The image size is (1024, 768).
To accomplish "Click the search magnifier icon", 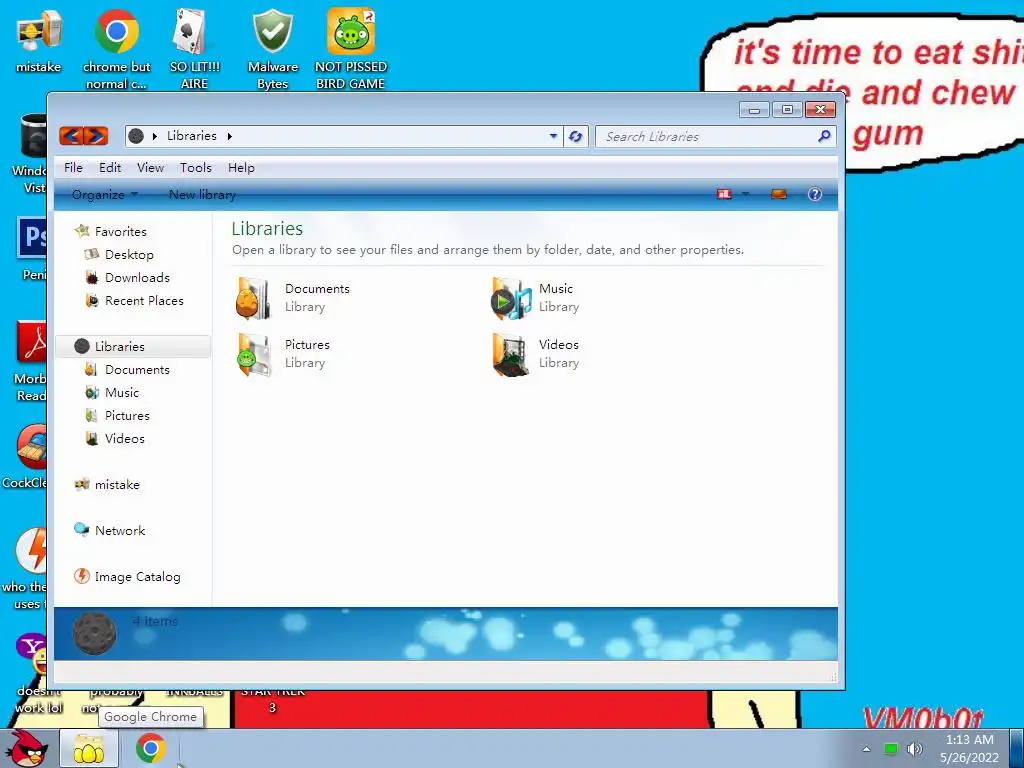I will (824, 136).
